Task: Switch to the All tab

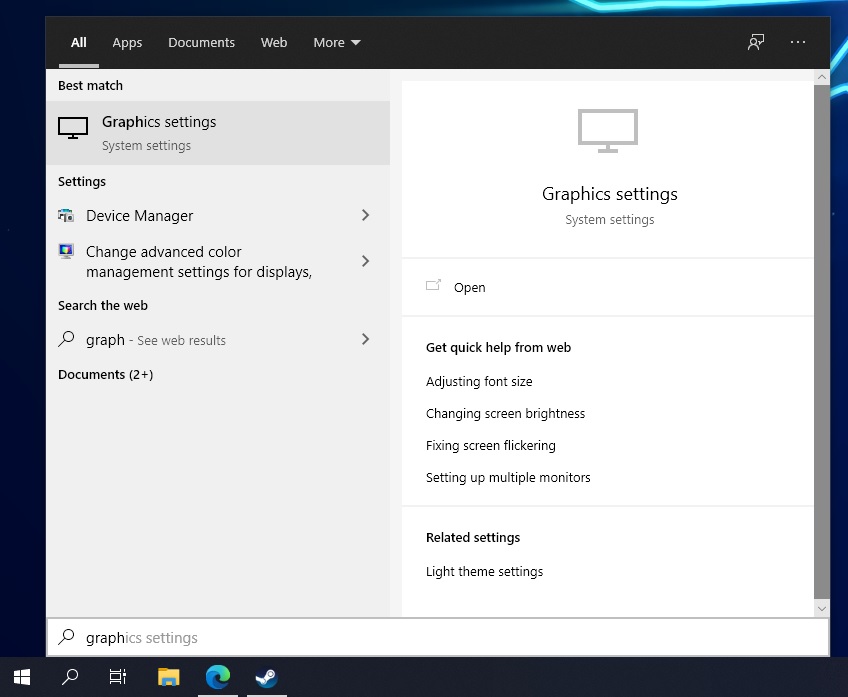Action: (78, 42)
